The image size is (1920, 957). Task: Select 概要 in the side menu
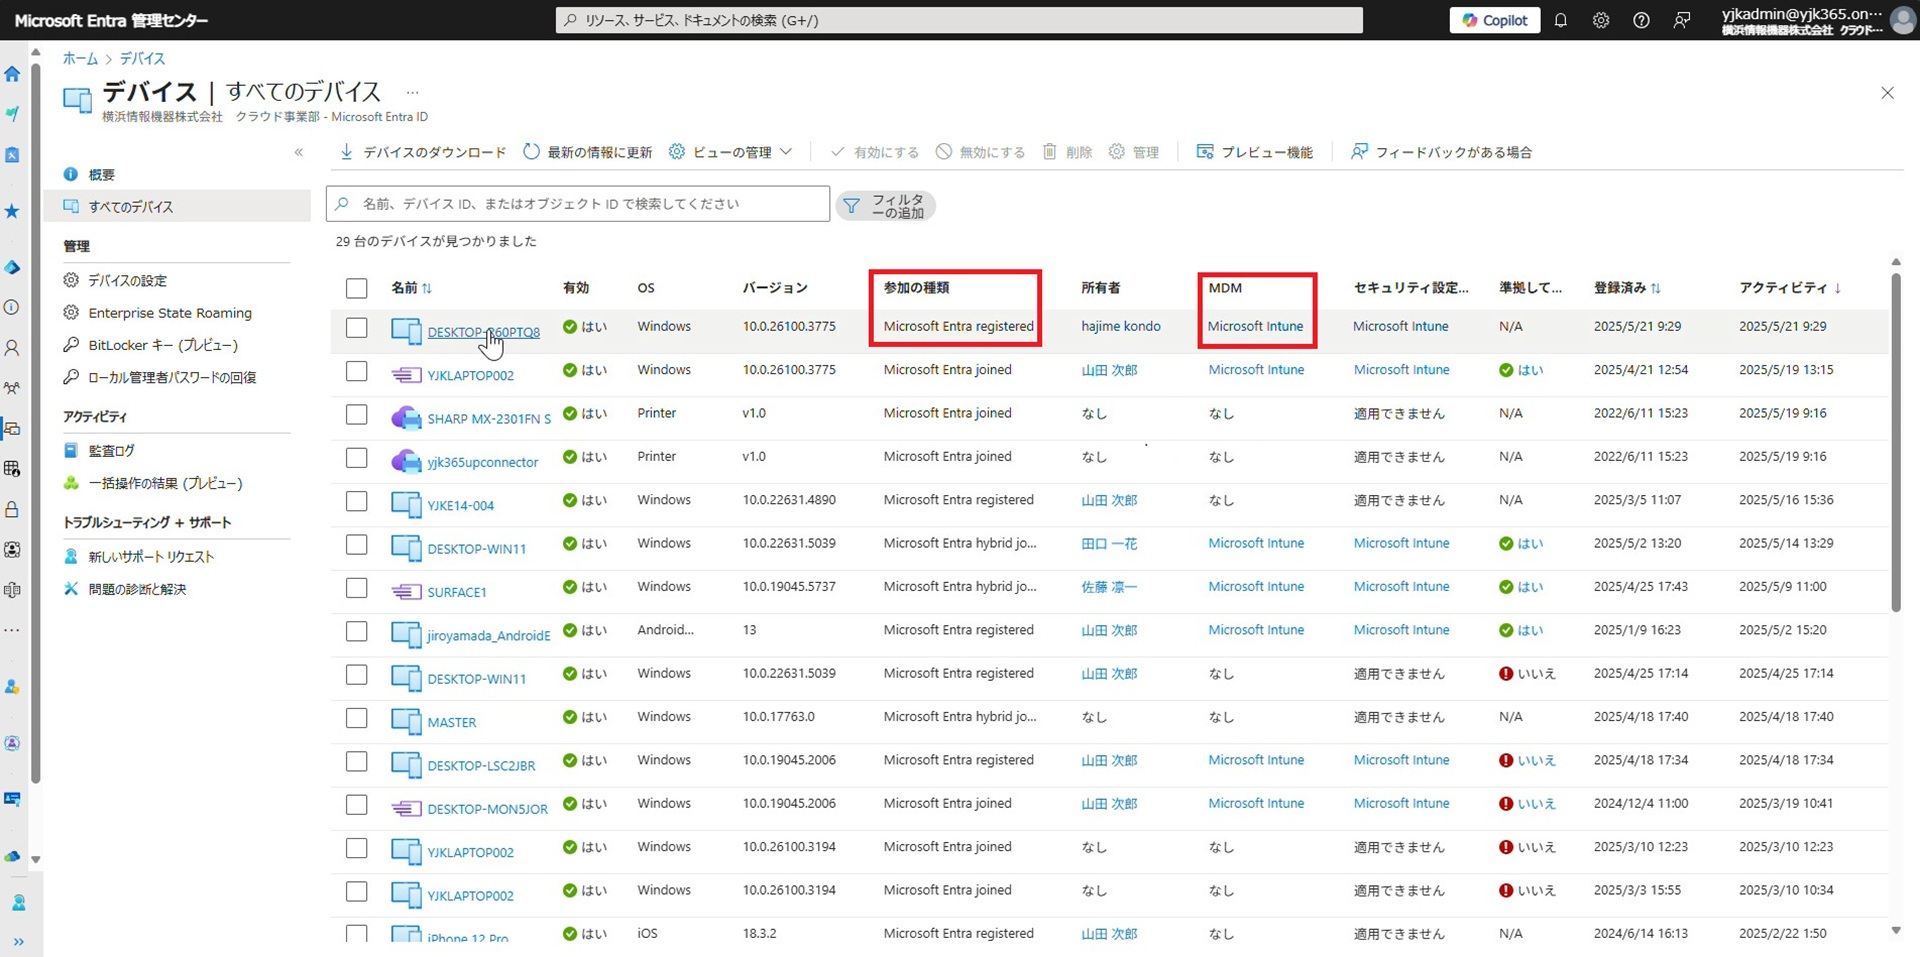click(101, 175)
